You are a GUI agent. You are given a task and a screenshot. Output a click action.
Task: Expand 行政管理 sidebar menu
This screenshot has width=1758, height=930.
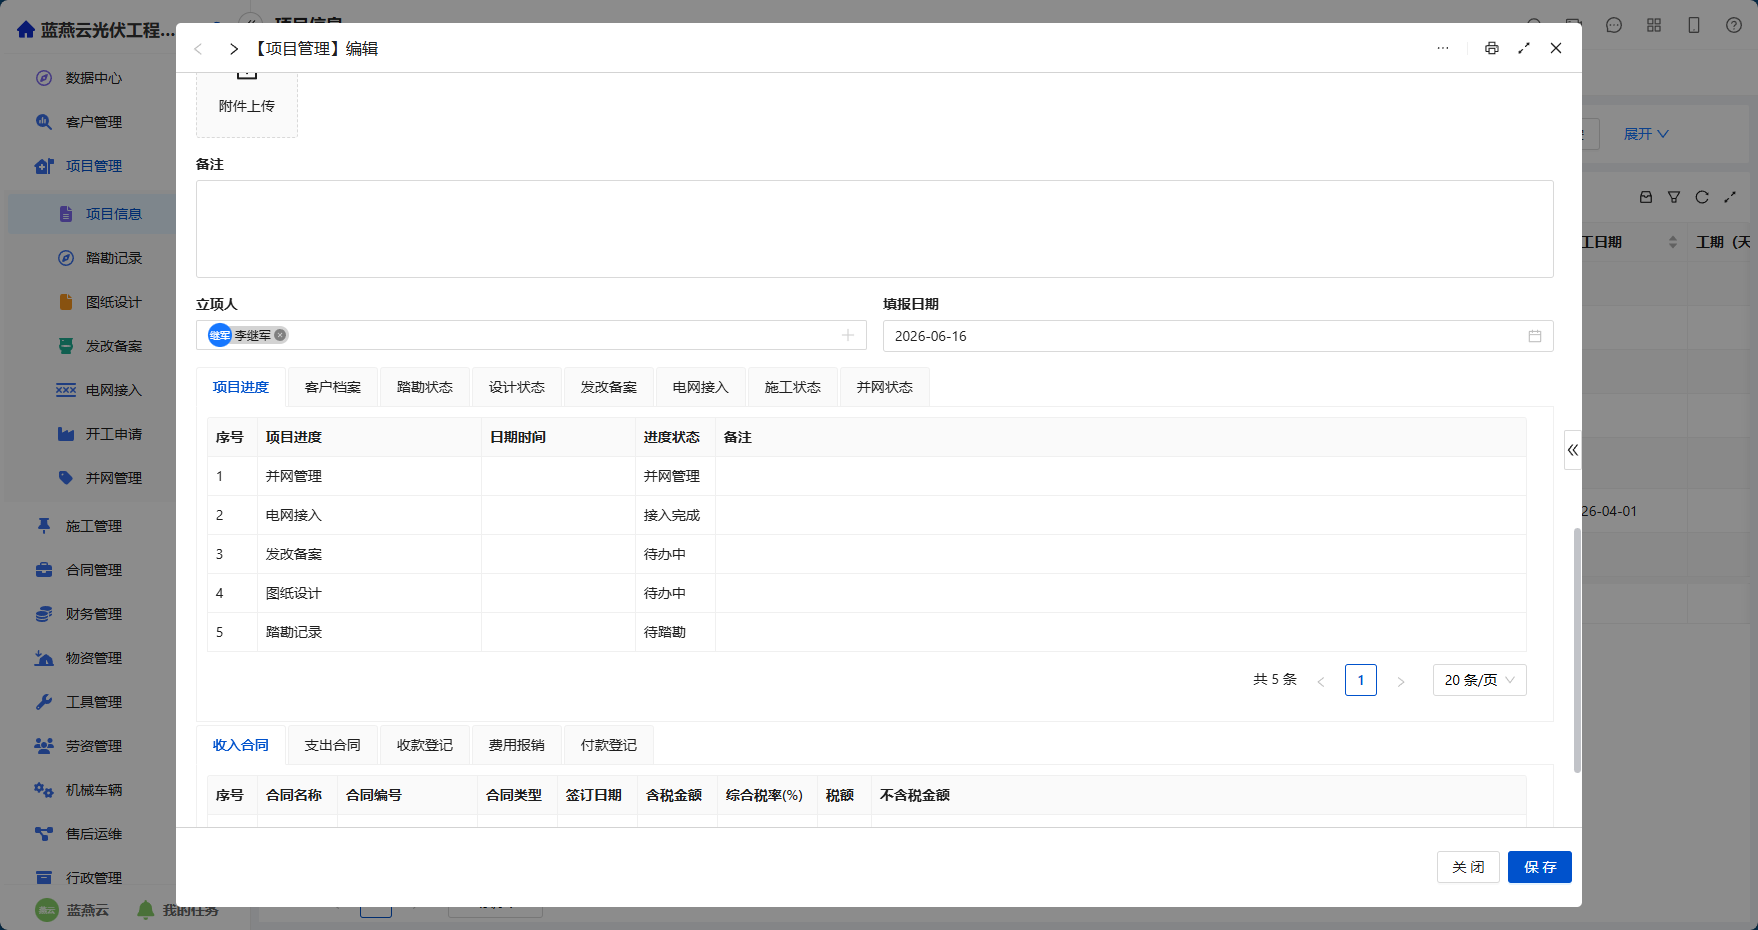pyautogui.click(x=93, y=878)
